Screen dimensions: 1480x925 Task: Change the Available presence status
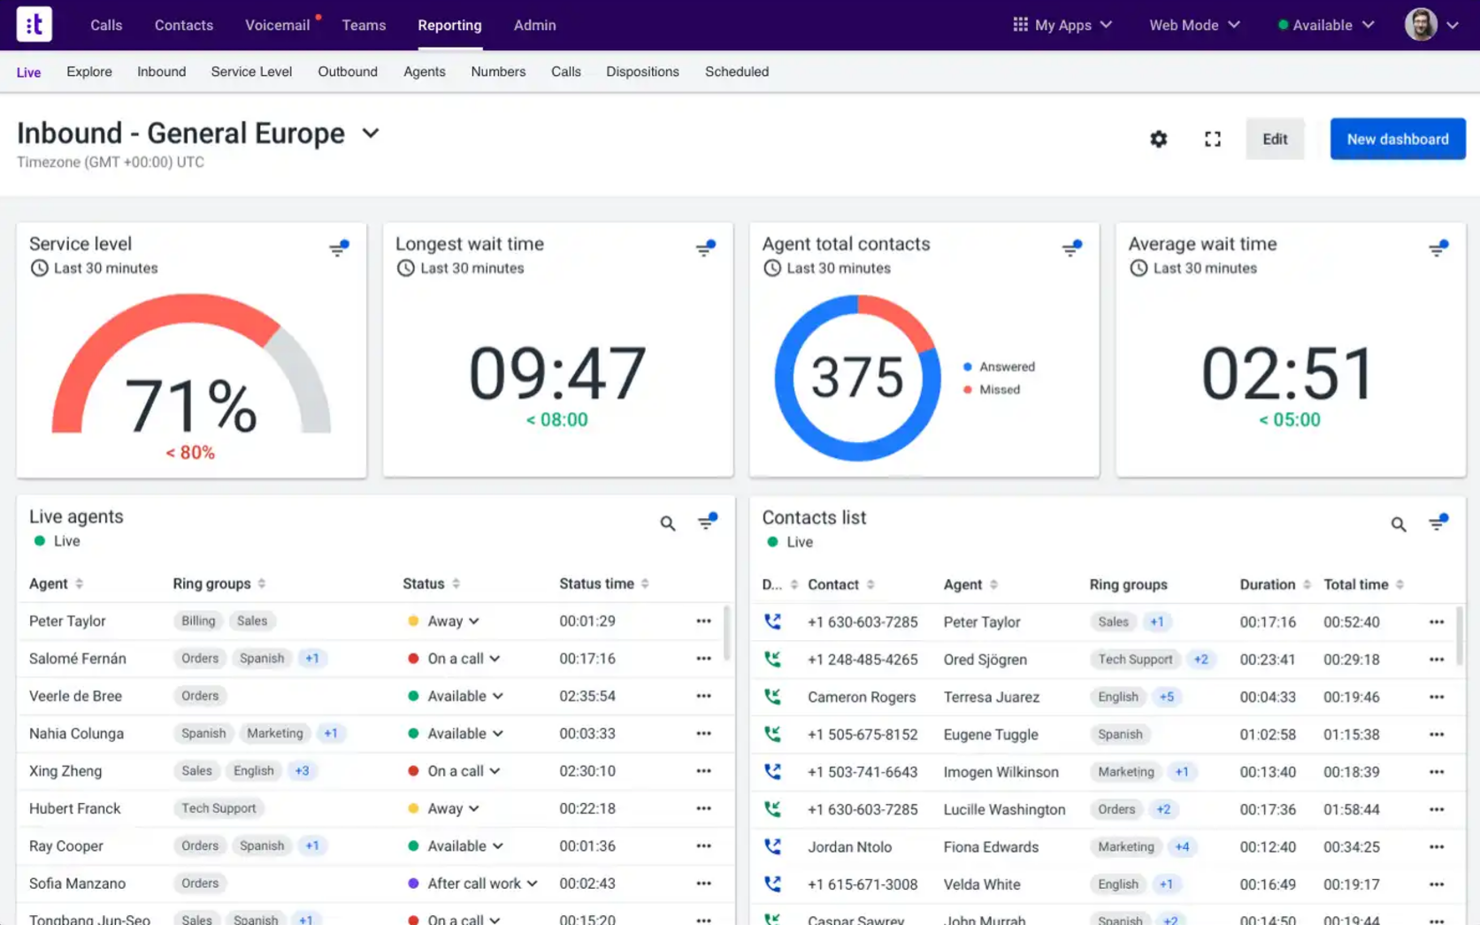pos(1324,25)
